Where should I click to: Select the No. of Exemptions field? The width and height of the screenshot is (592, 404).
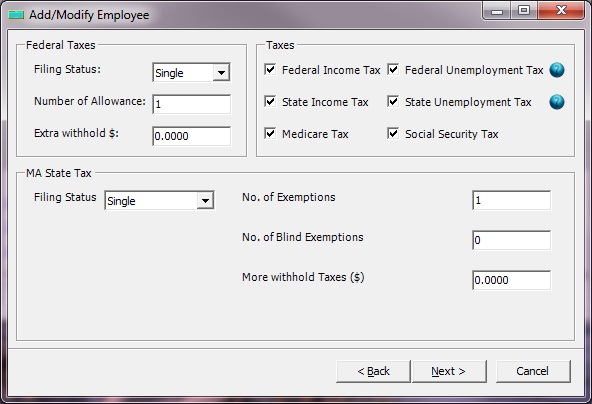click(x=511, y=200)
